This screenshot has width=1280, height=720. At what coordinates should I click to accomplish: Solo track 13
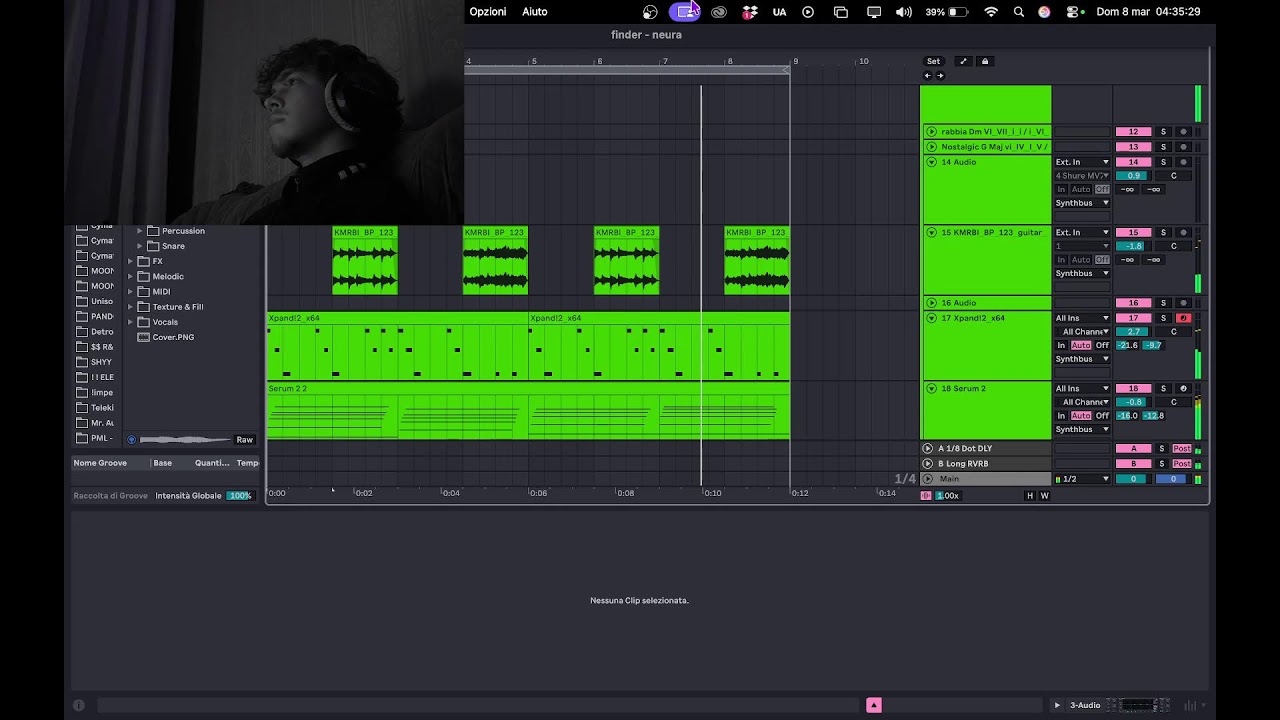pos(1163,147)
